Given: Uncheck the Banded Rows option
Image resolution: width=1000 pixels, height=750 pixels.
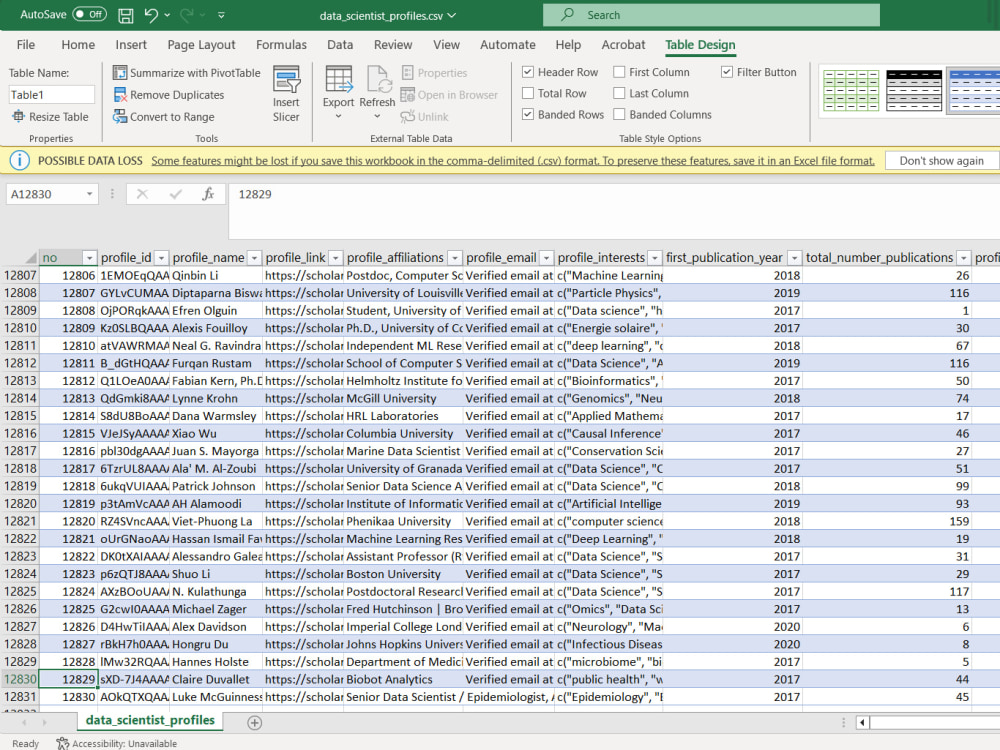Looking at the screenshot, I should (x=528, y=114).
